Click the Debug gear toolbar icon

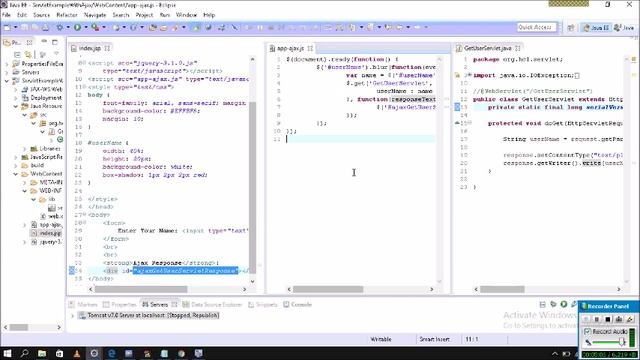60,27
